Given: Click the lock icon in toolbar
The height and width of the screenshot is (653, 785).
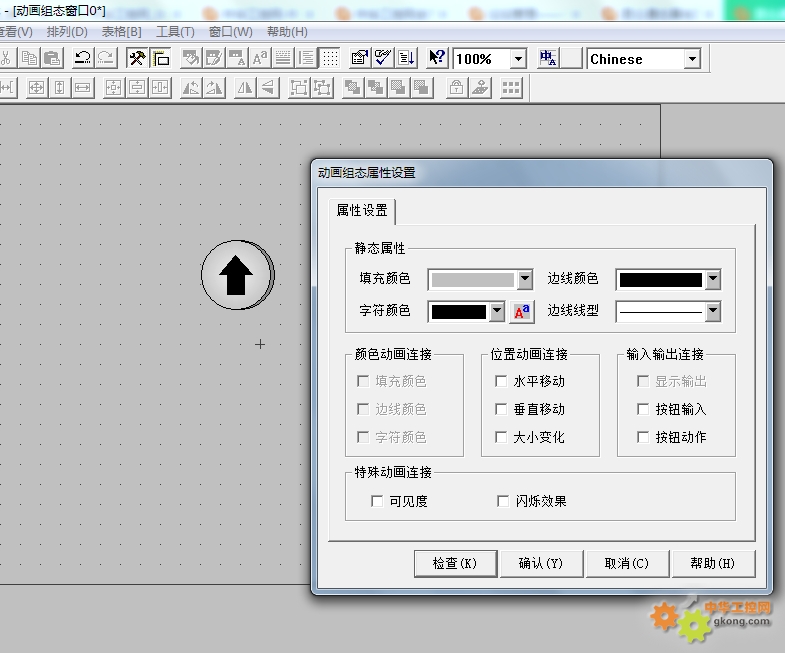Looking at the screenshot, I should coord(456,88).
